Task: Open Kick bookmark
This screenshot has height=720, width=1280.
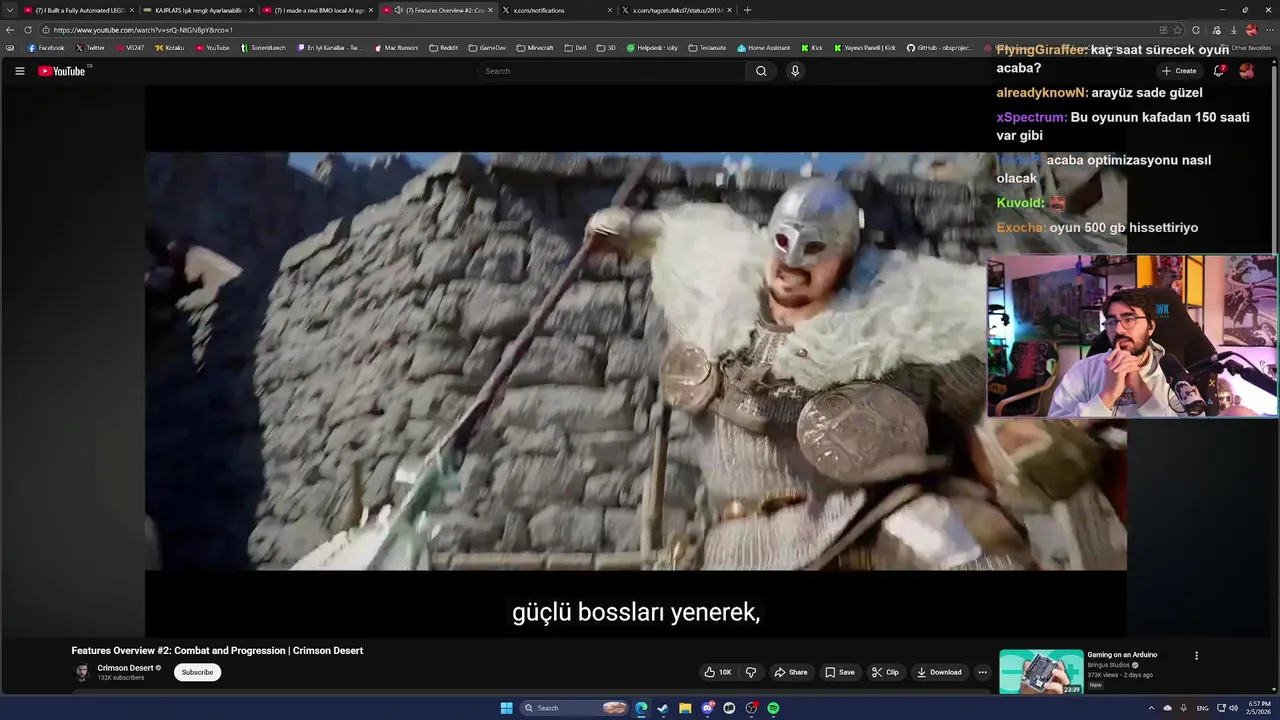Action: [x=812, y=48]
